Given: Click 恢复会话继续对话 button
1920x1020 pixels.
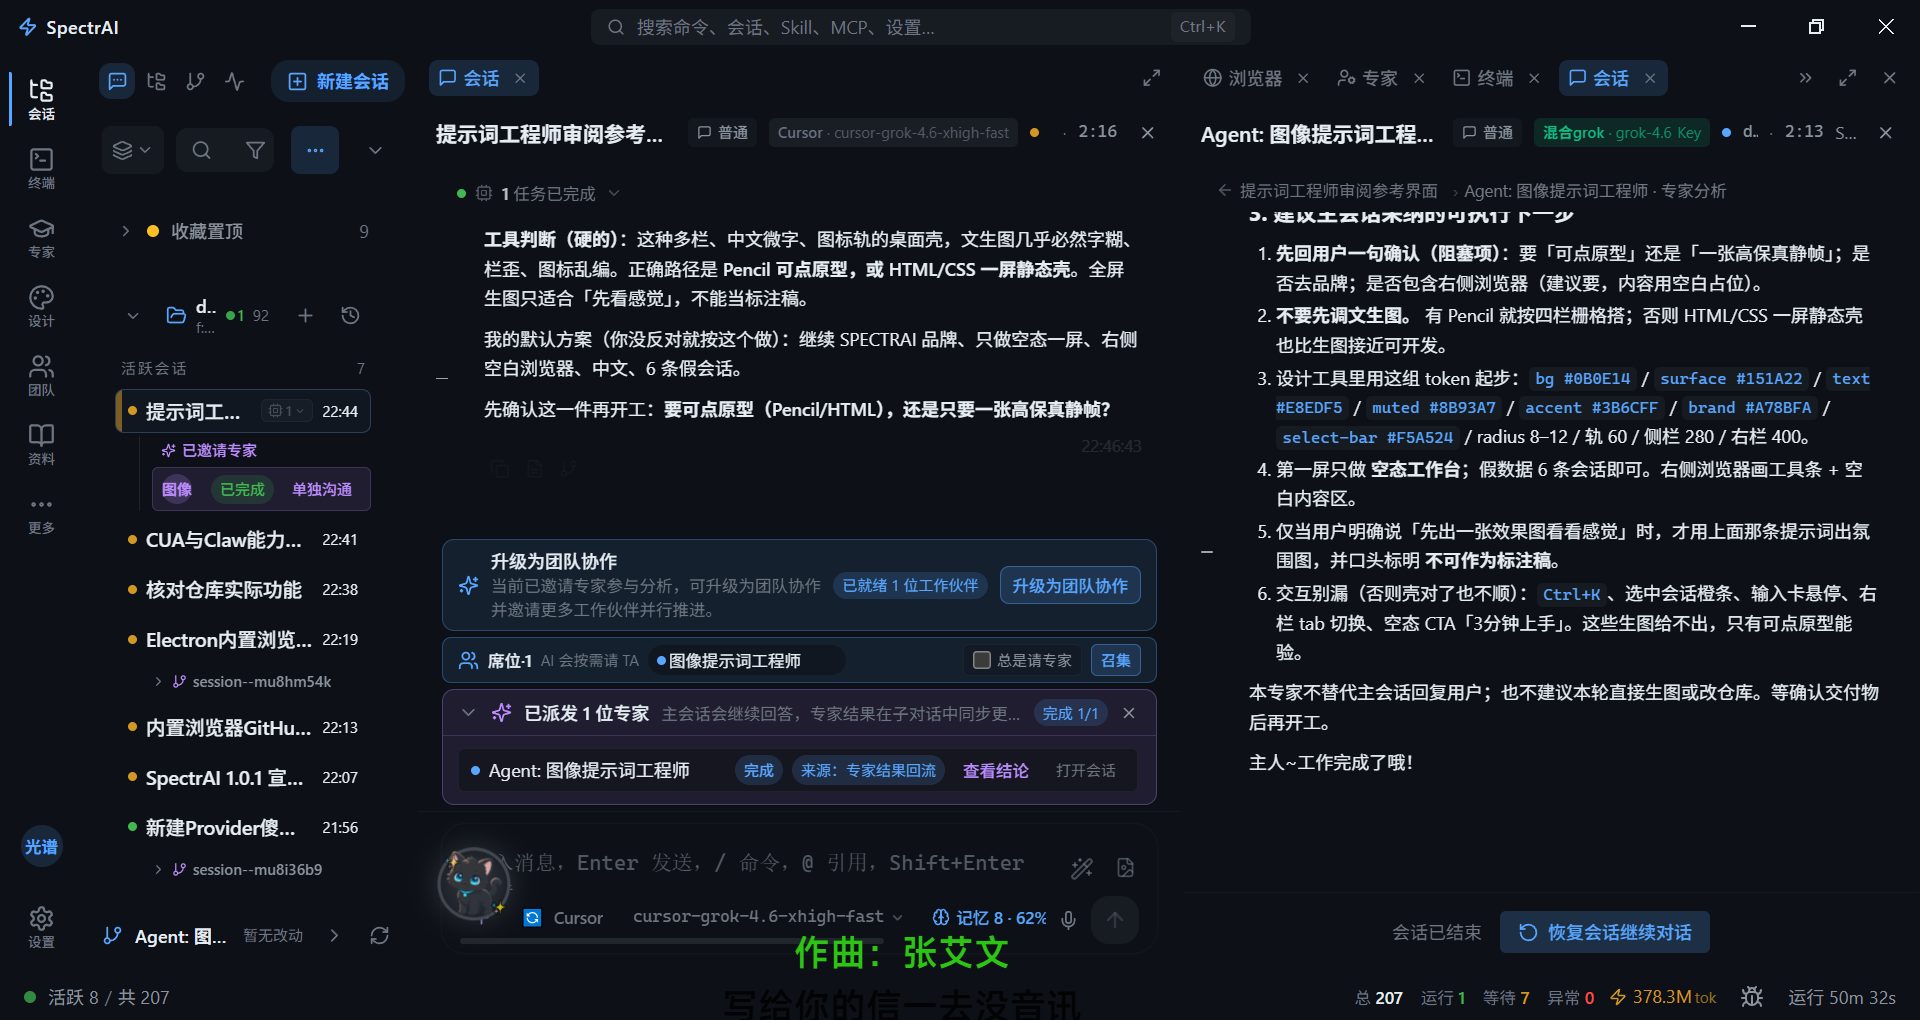Looking at the screenshot, I should 1605,932.
